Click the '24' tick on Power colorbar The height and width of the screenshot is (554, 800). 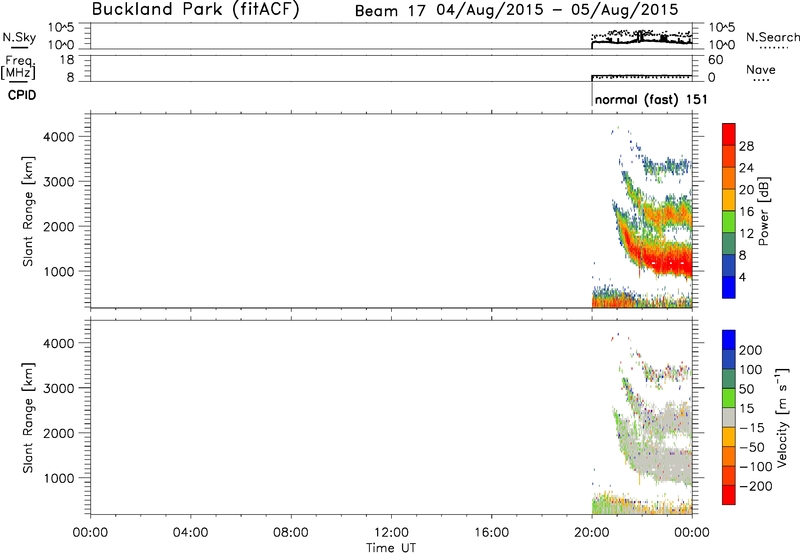click(x=746, y=168)
